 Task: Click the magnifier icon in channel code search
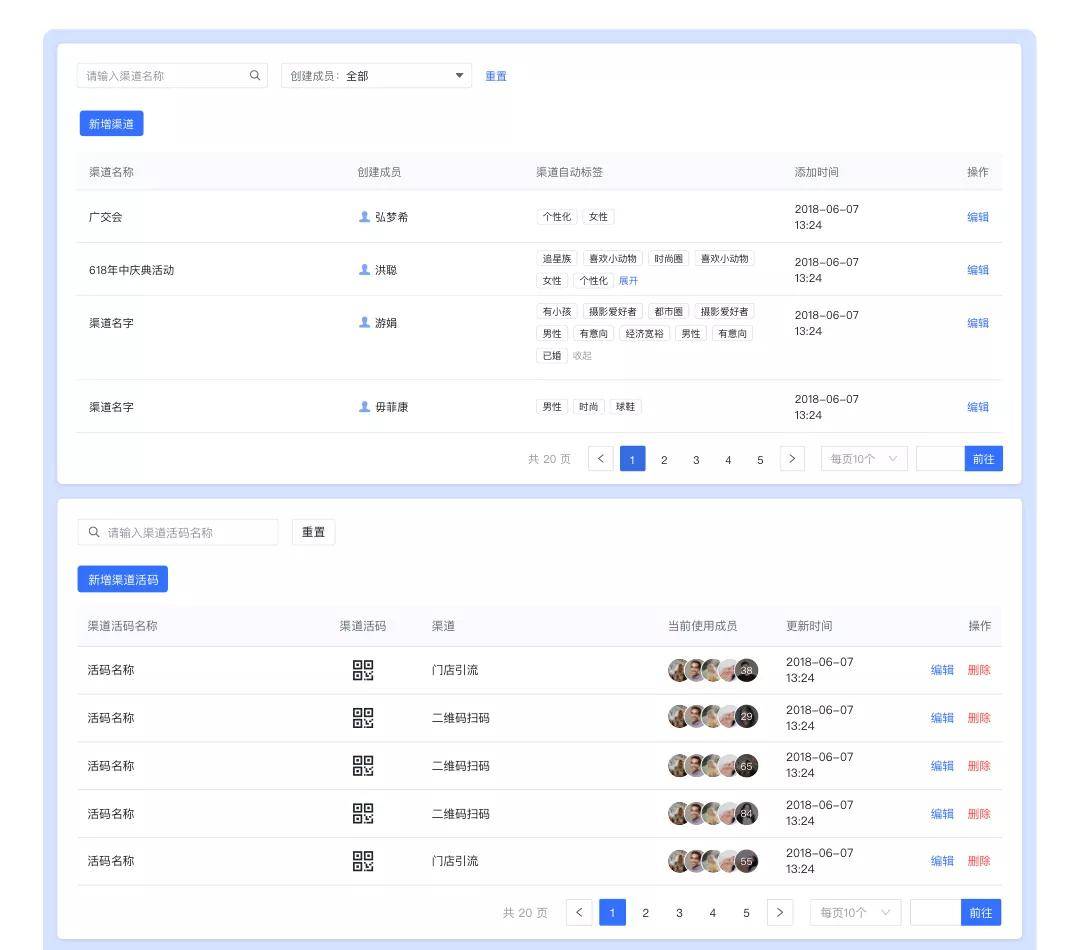click(94, 532)
